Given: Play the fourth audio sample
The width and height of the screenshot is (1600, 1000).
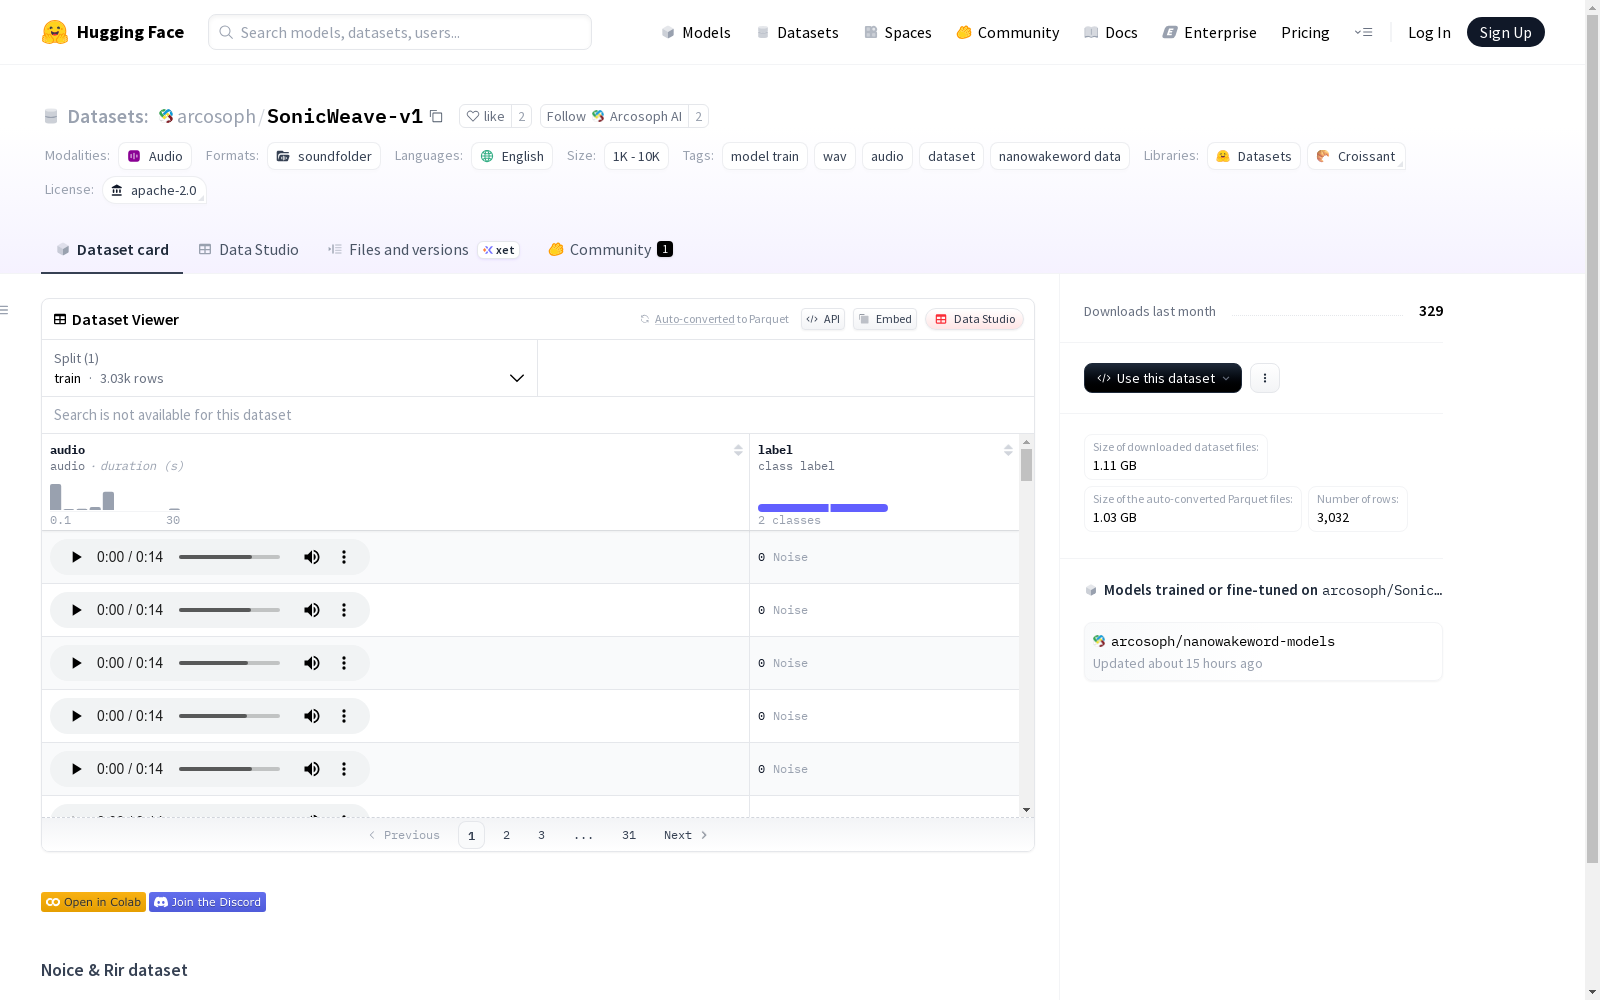Looking at the screenshot, I should (x=76, y=716).
